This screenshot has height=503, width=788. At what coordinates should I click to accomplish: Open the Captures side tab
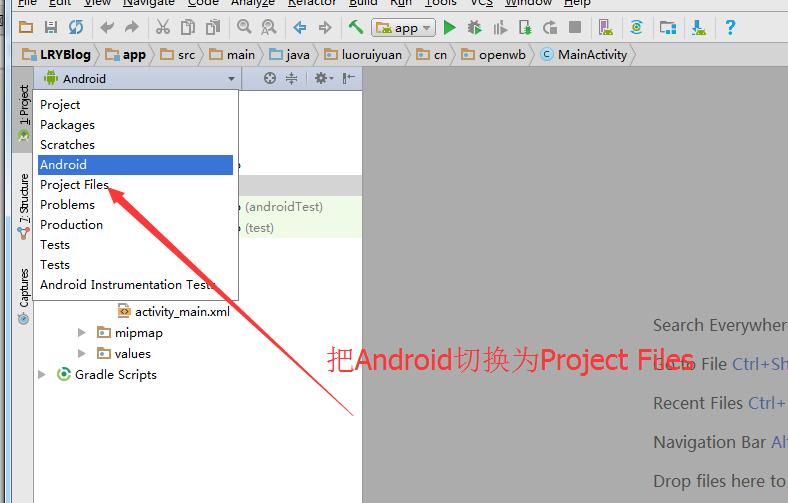[24, 296]
